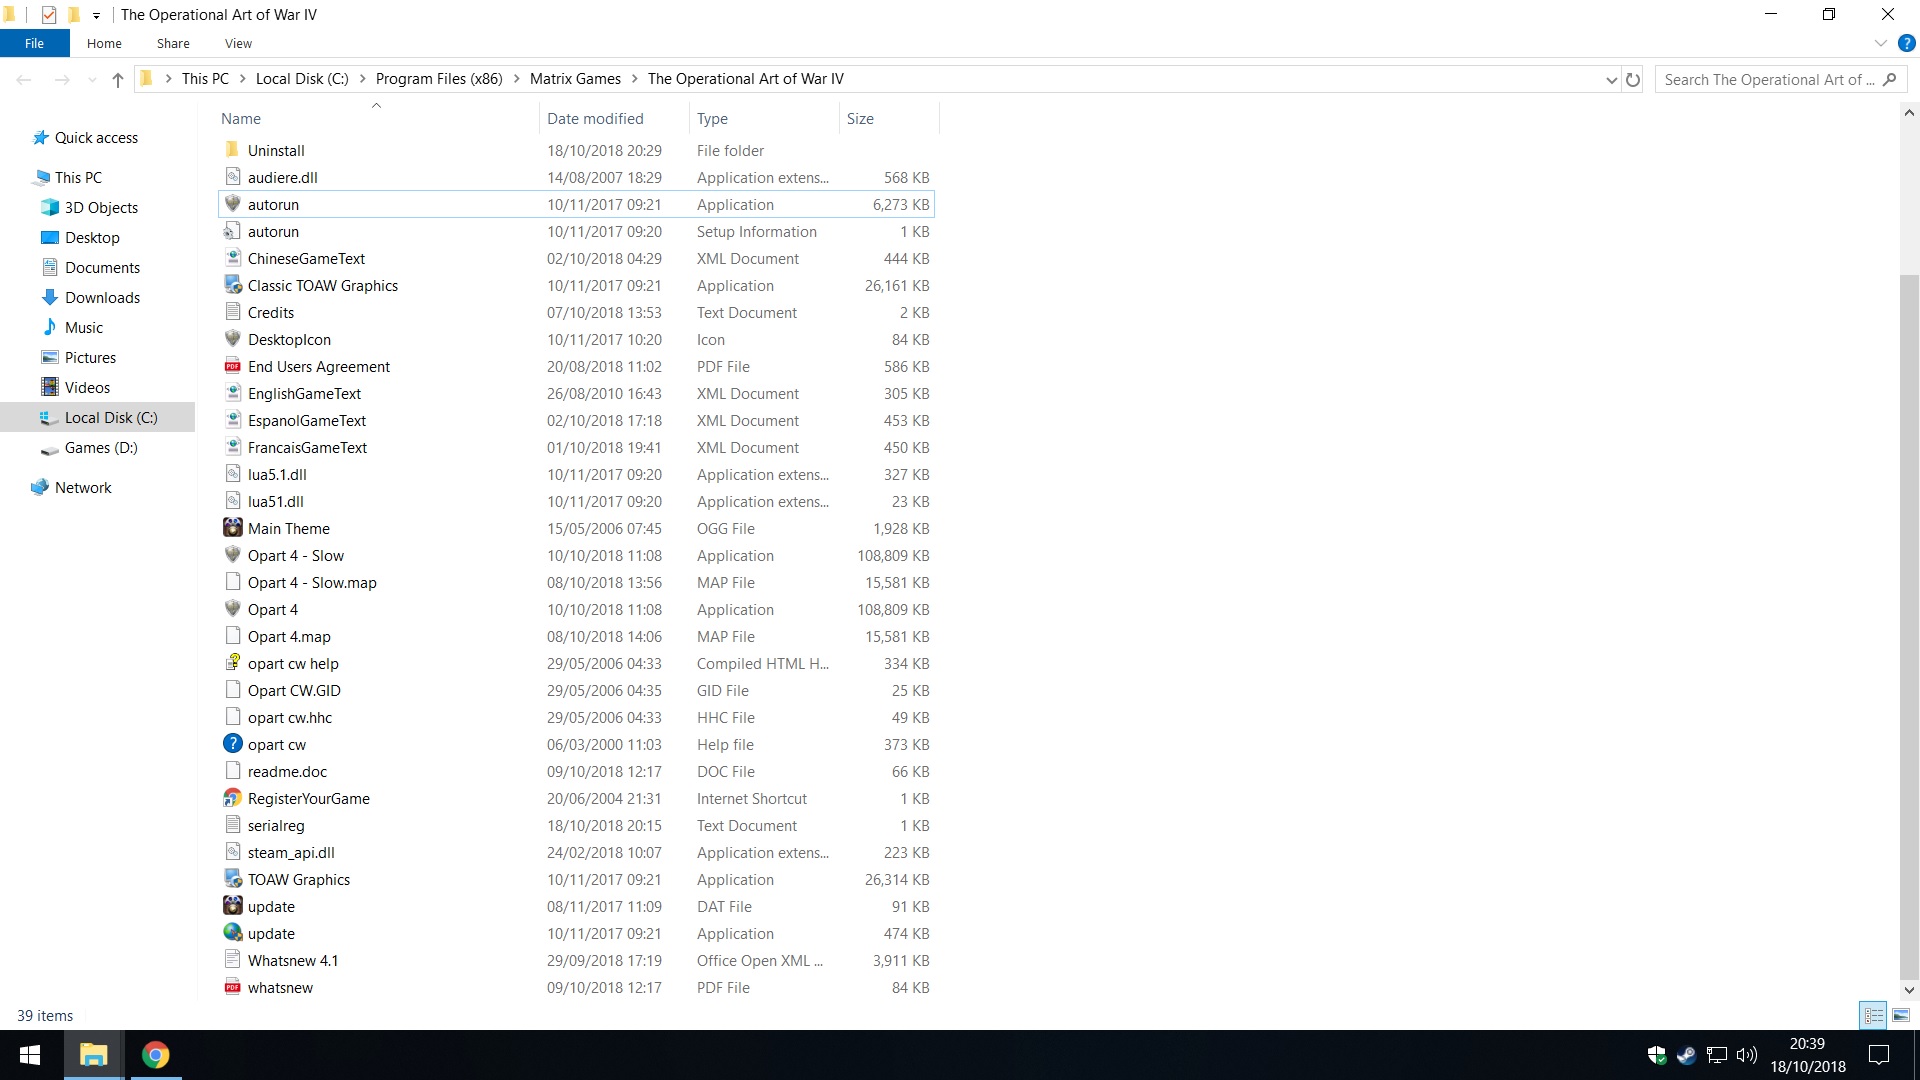This screenshot has height=1080, width=1920.
Task: Select the Opart 4 application icon
Action: (233, 609)
